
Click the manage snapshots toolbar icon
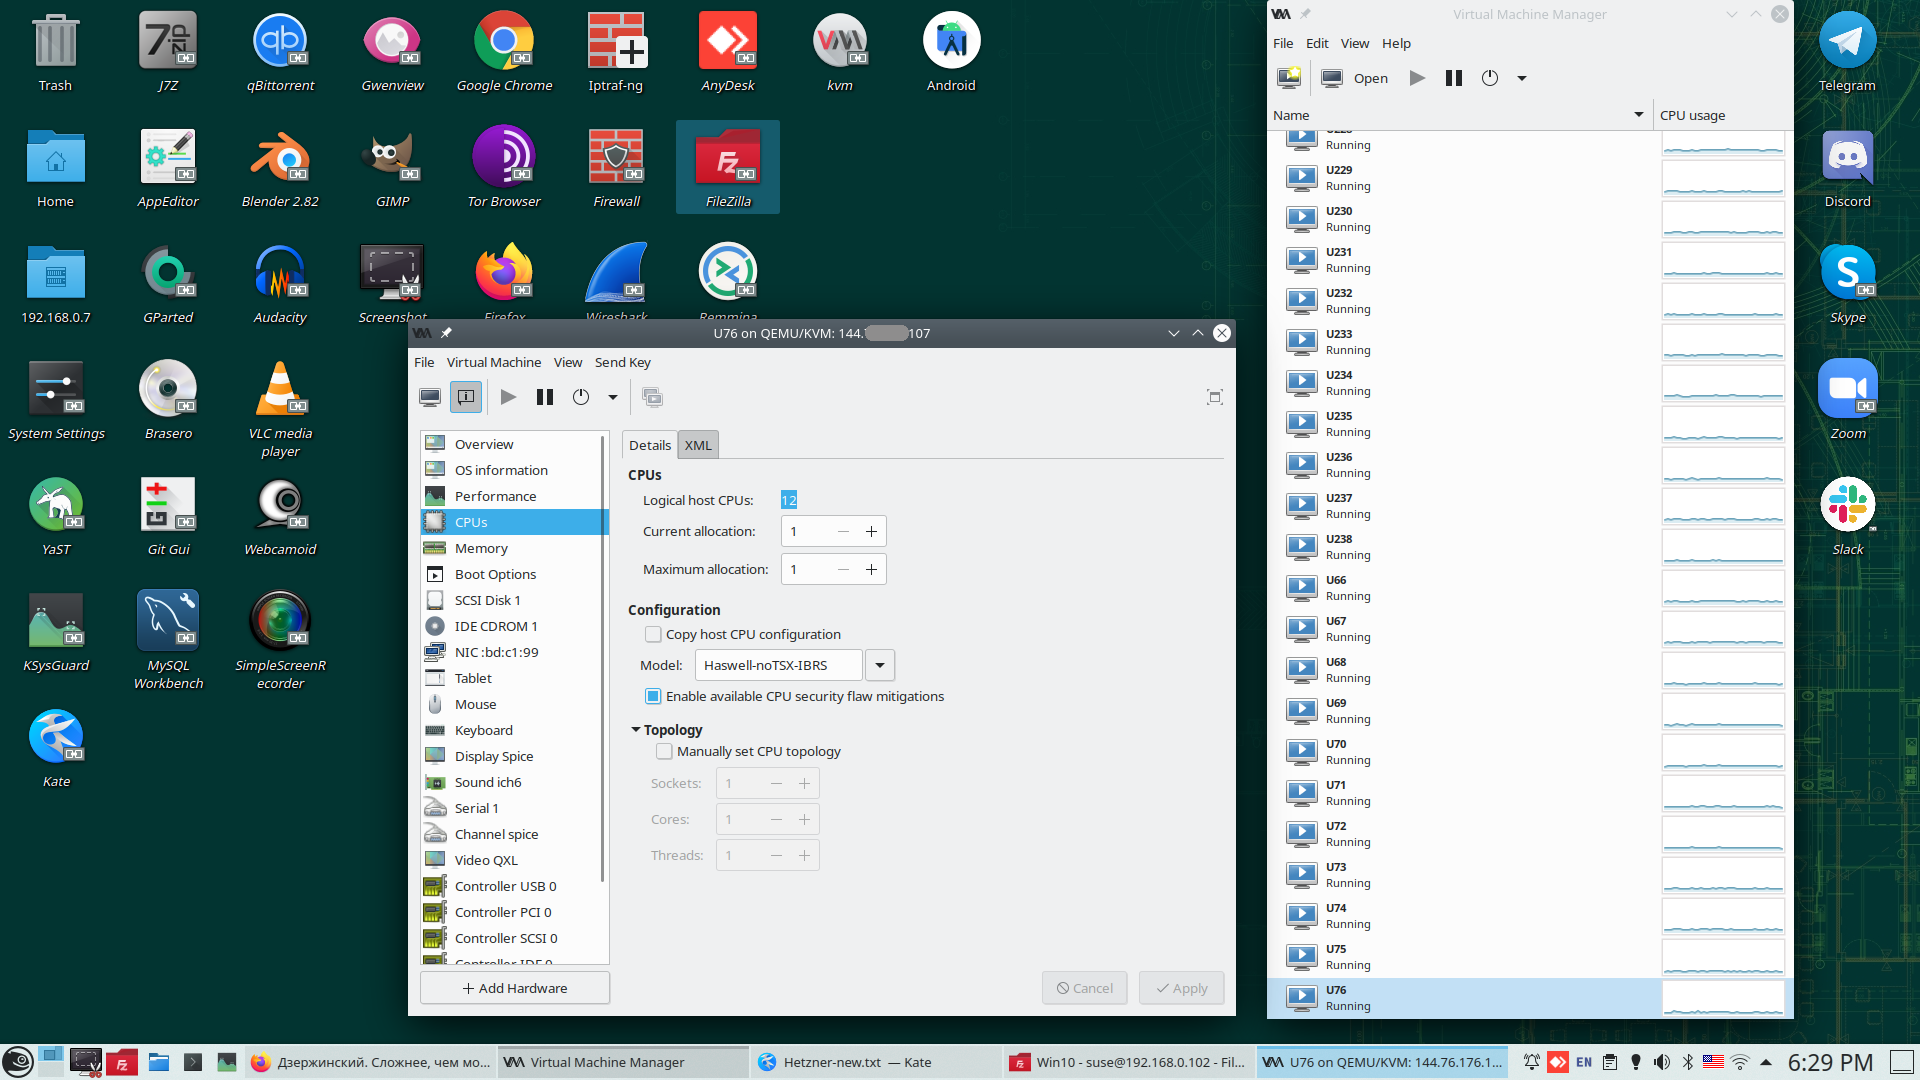[x=652, y=397]
